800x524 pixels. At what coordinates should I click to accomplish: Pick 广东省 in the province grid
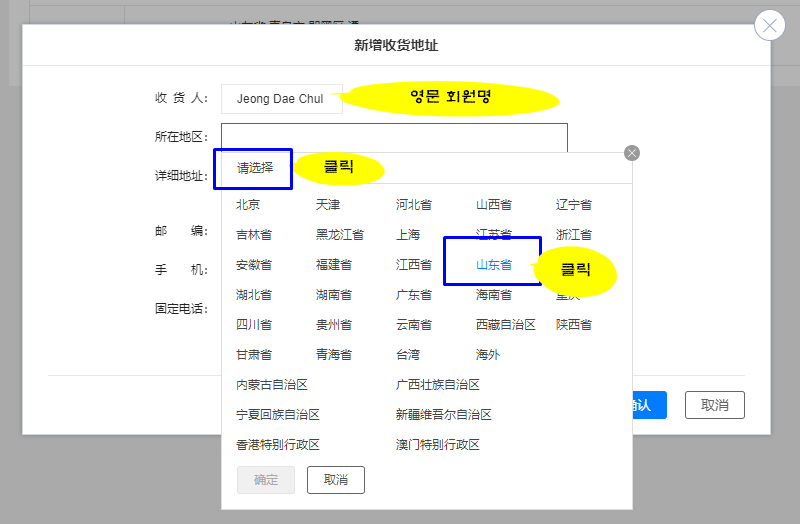click(x=413, y=295)
